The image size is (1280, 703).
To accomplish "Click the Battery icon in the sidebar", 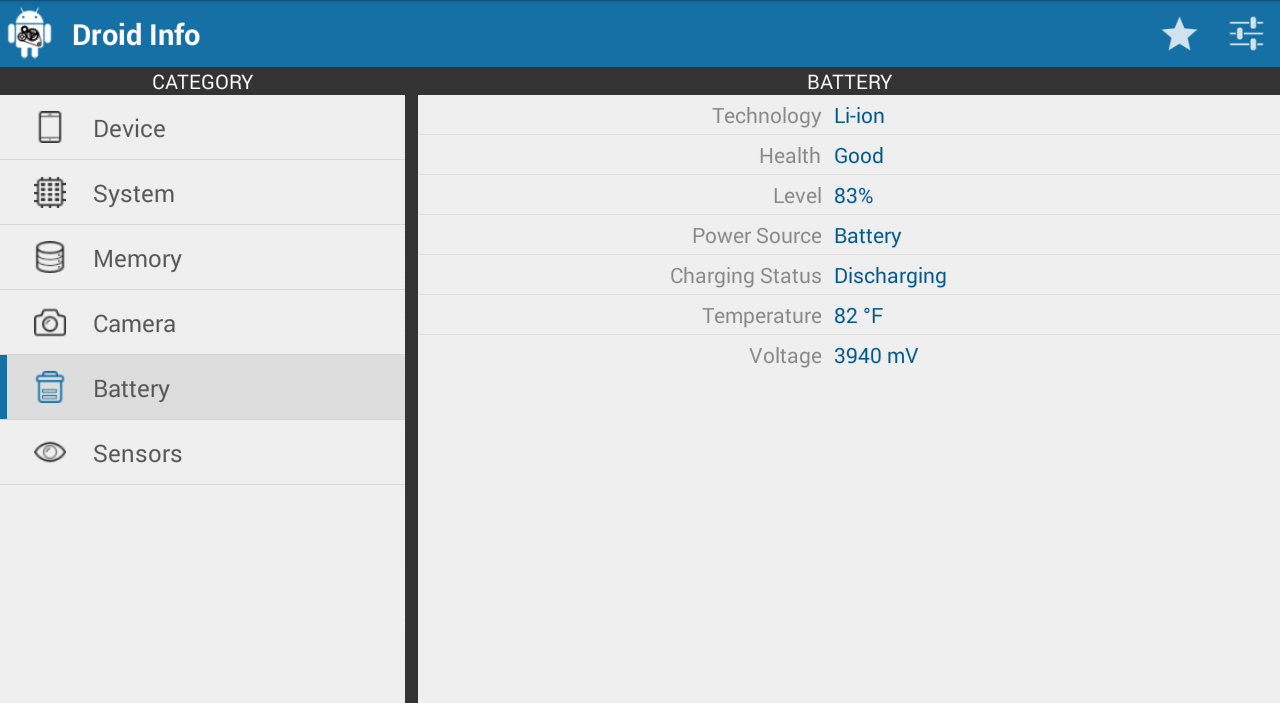I will tap(49, 387).
